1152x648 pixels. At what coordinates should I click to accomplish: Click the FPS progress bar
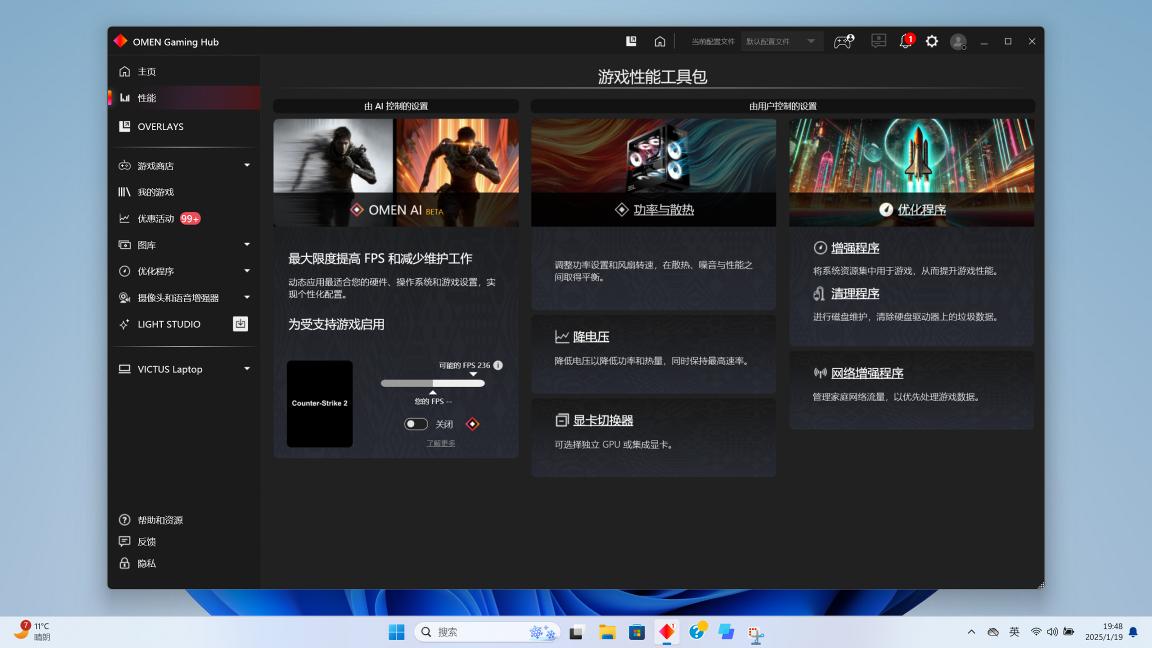click(x=432, y=383)
